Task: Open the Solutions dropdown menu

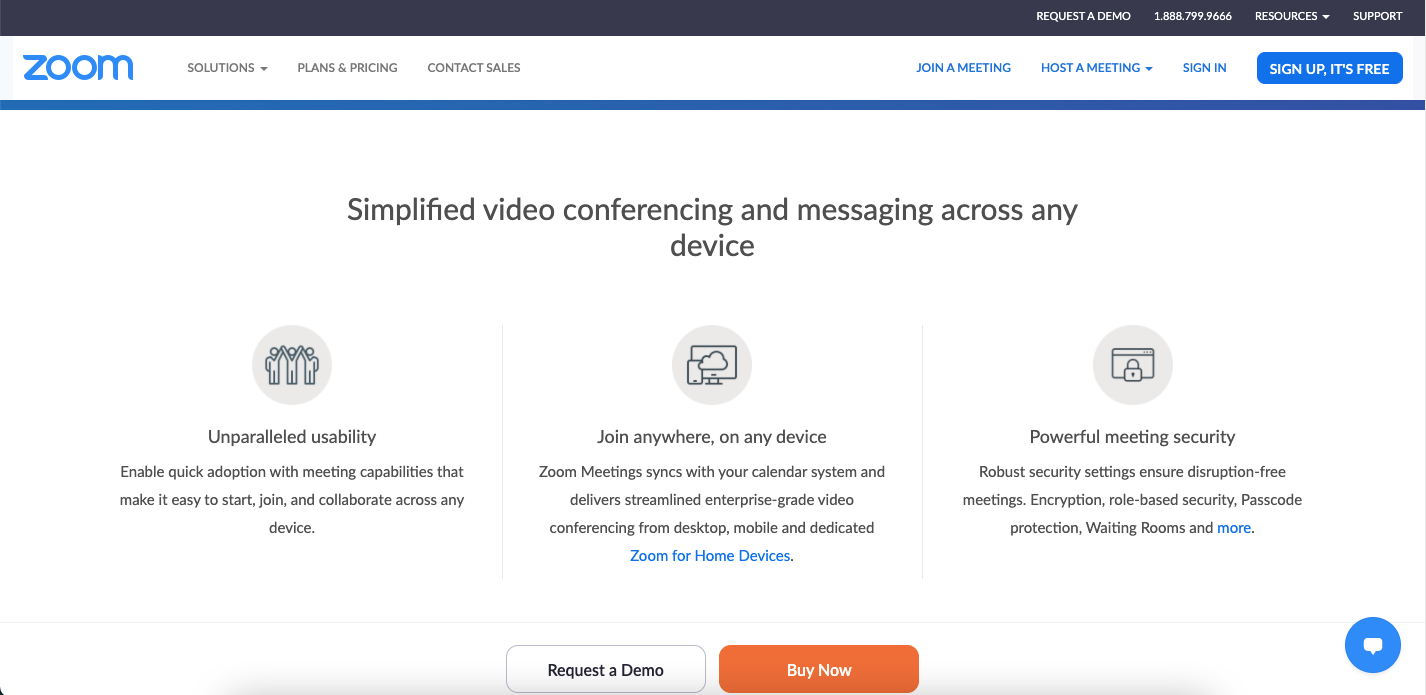Action: (x=226, y=67)
